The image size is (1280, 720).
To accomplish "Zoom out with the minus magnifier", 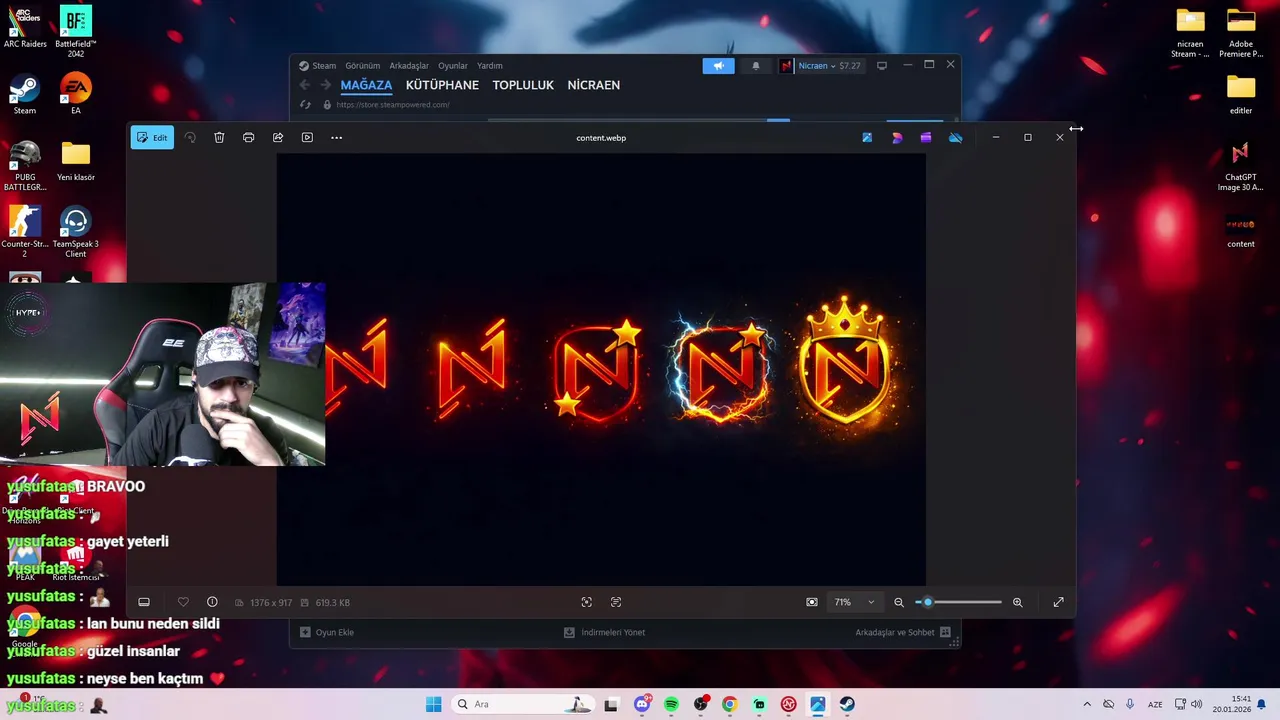I will (x=899, y=602).
